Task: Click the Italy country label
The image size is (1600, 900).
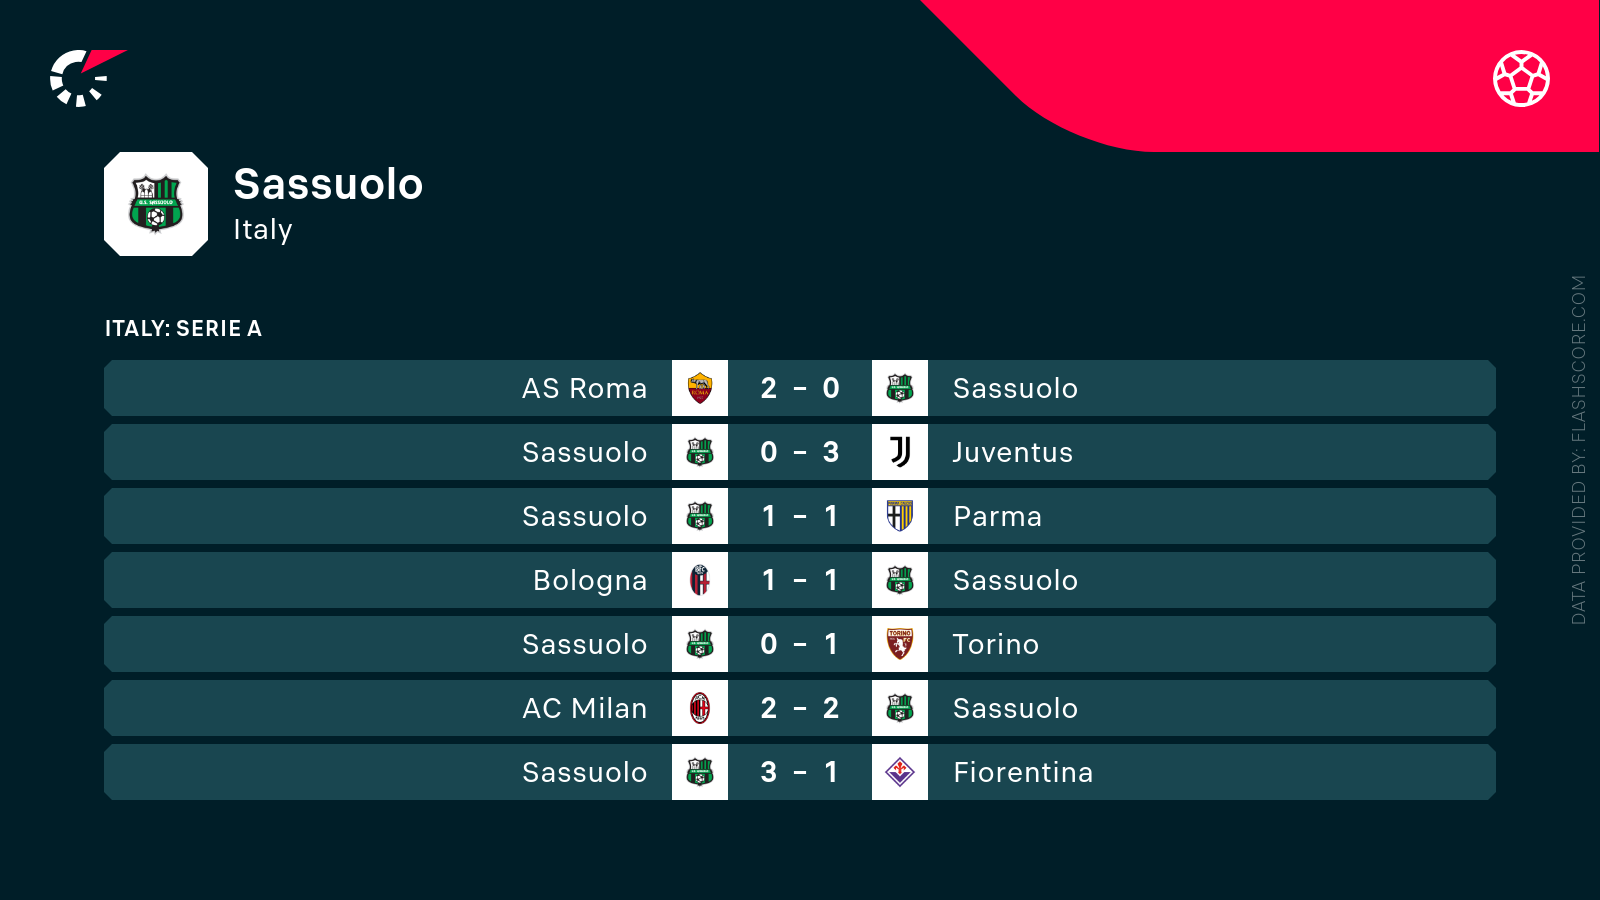Action: click(x=262, y=230)
